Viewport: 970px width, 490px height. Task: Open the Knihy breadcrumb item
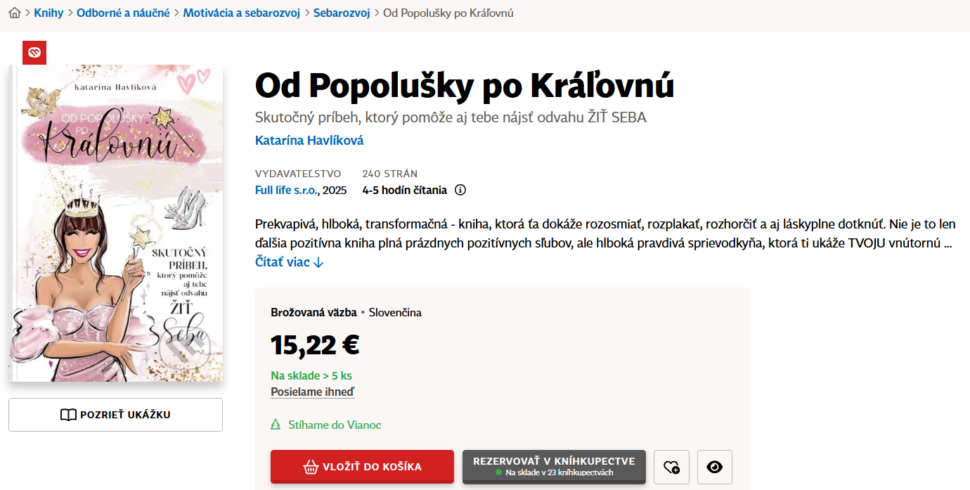48,13
